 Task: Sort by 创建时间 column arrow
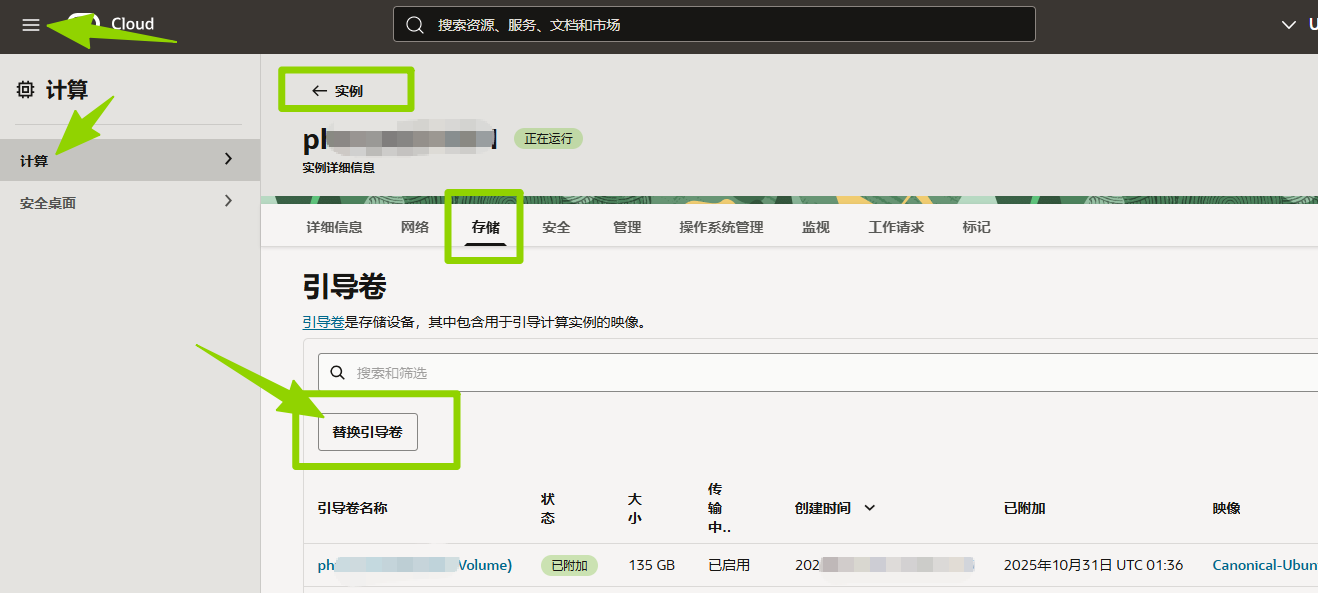point(869,508)
